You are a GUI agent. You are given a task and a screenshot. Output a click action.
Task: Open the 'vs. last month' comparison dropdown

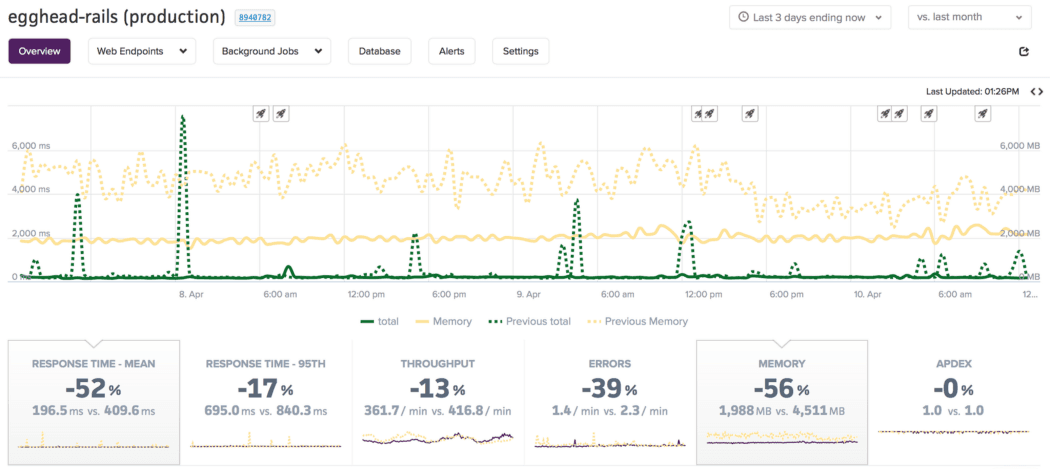click(968, 17)
